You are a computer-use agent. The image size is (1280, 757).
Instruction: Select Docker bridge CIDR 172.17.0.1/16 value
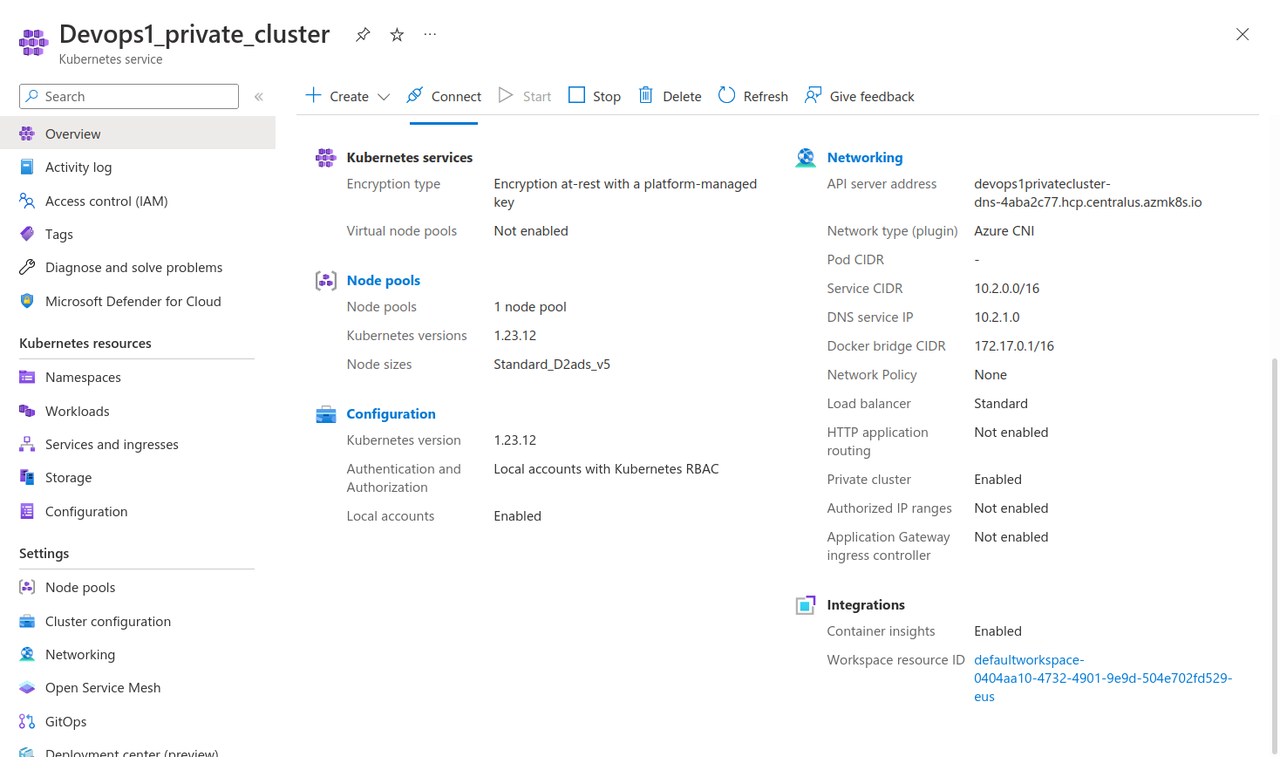coord(1014,346)
